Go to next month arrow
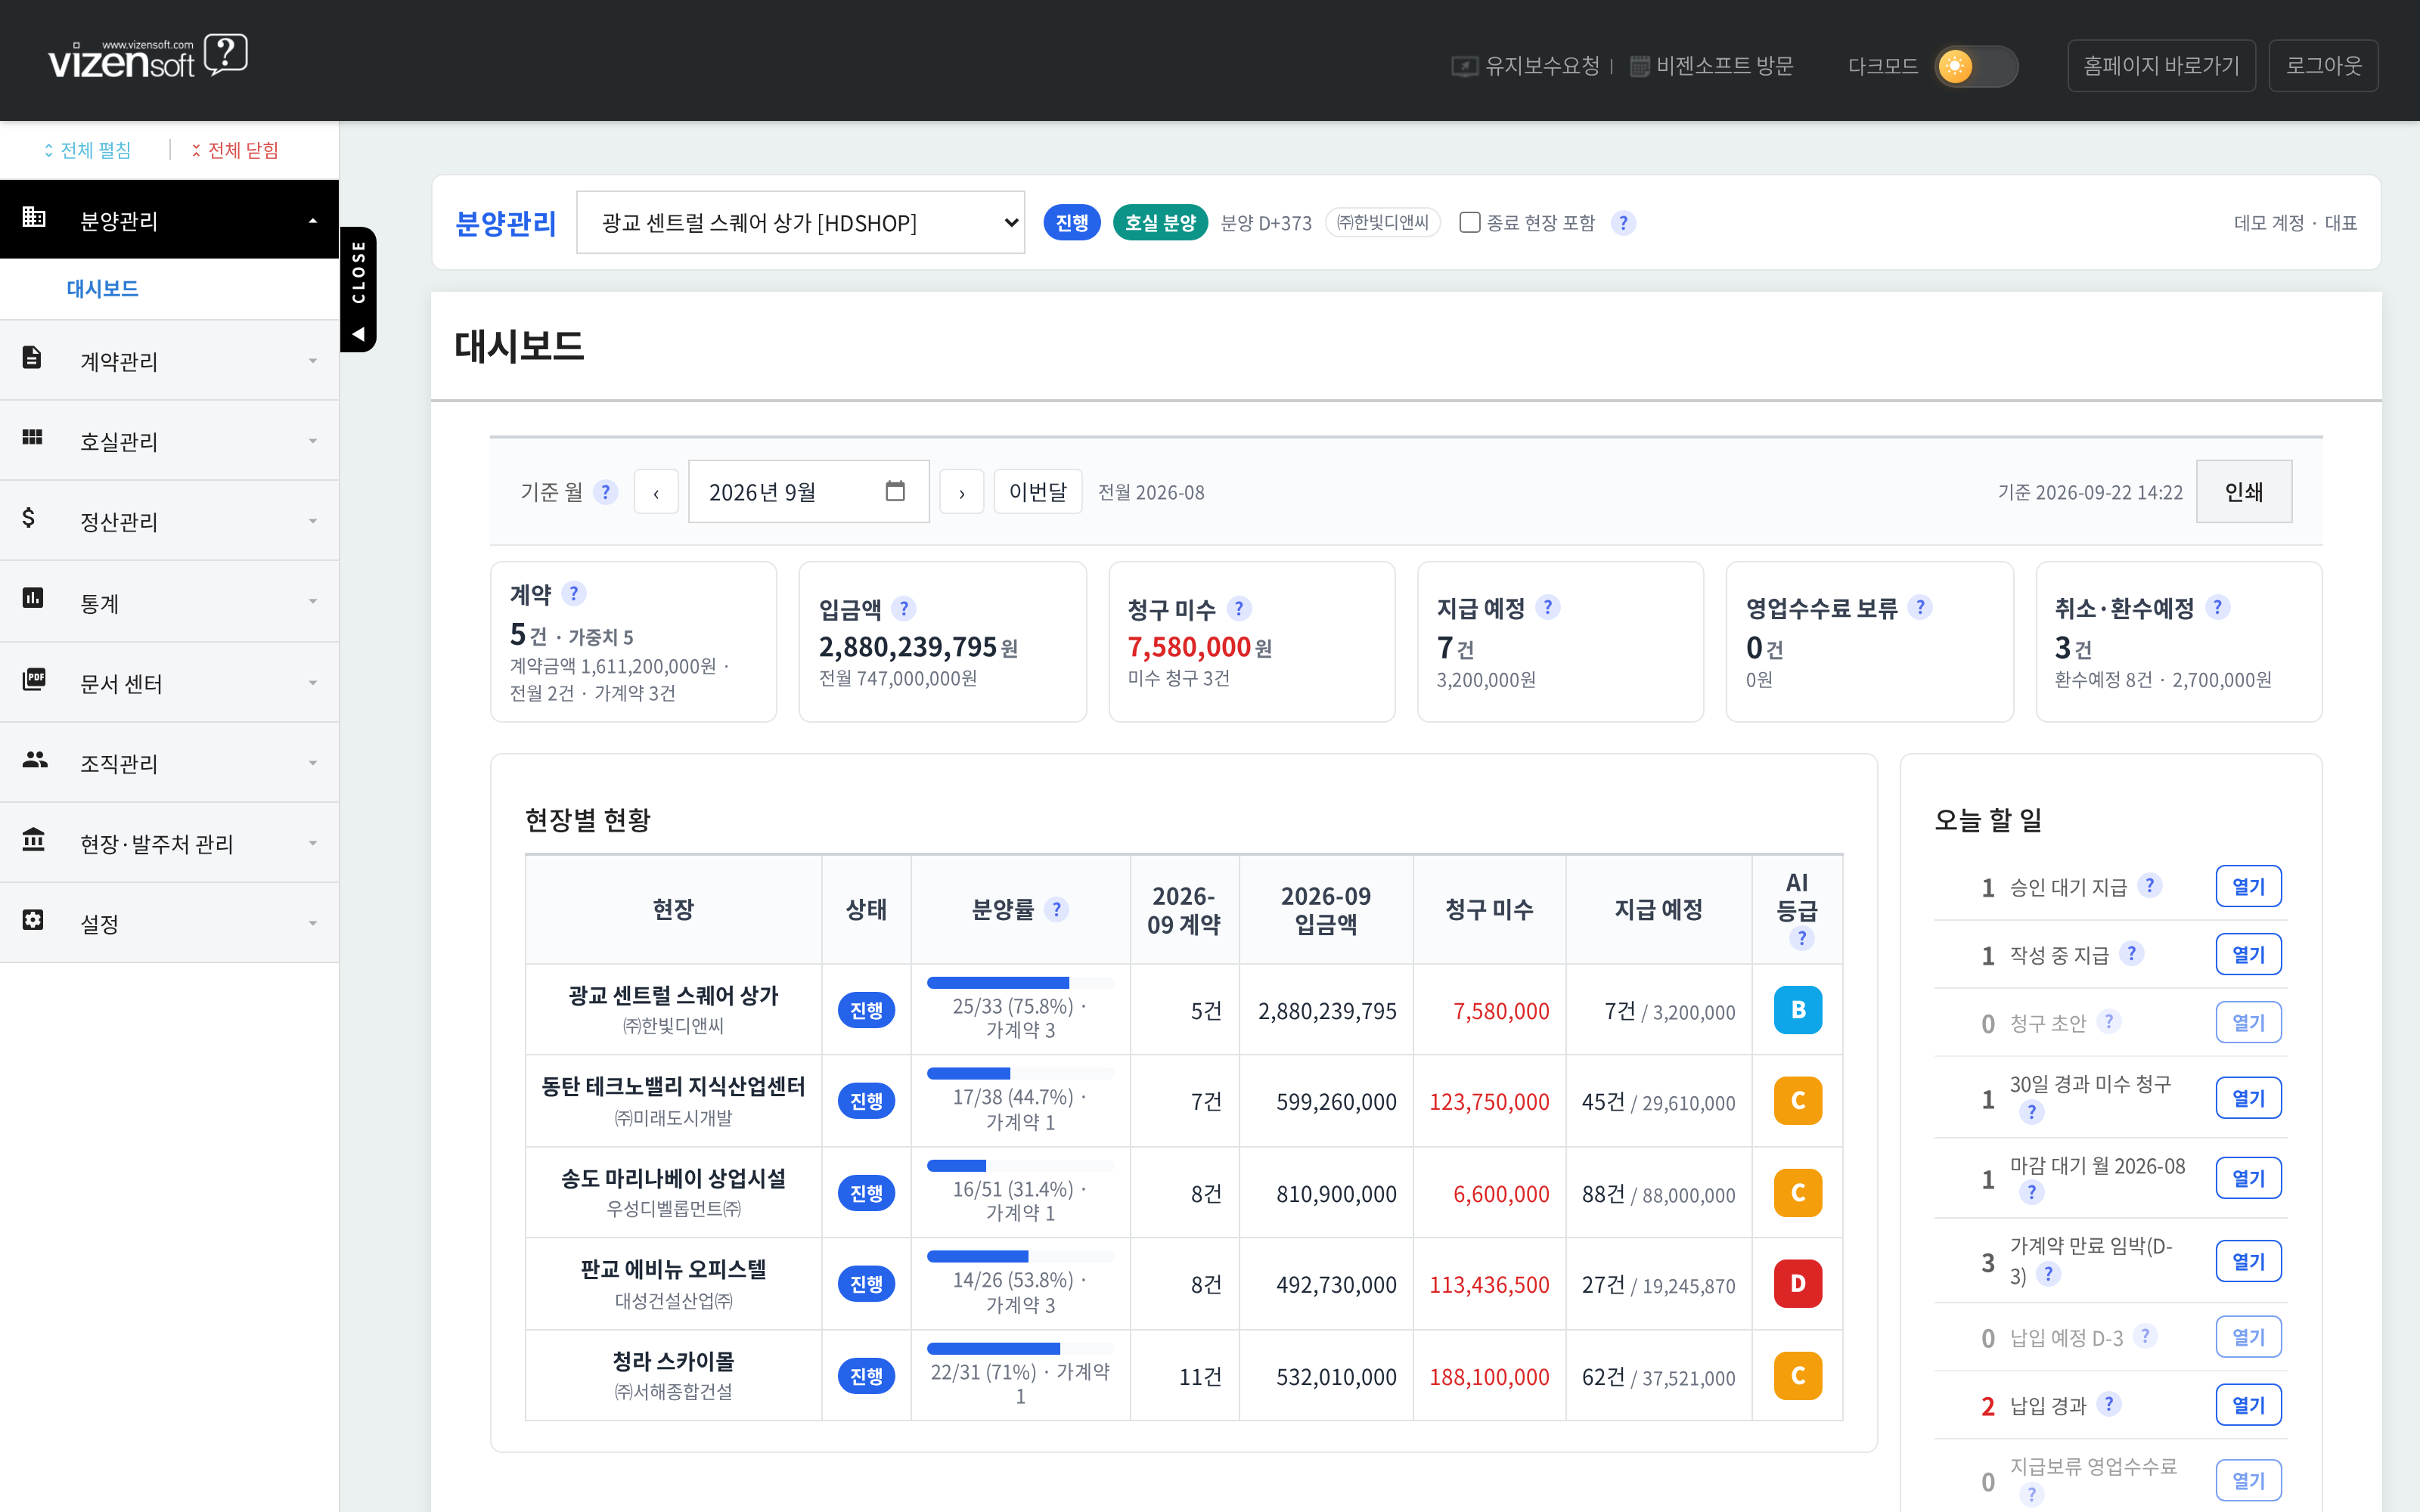Screen dimensions: 2420x1512 pyautogui.click(x=962, y=491)
